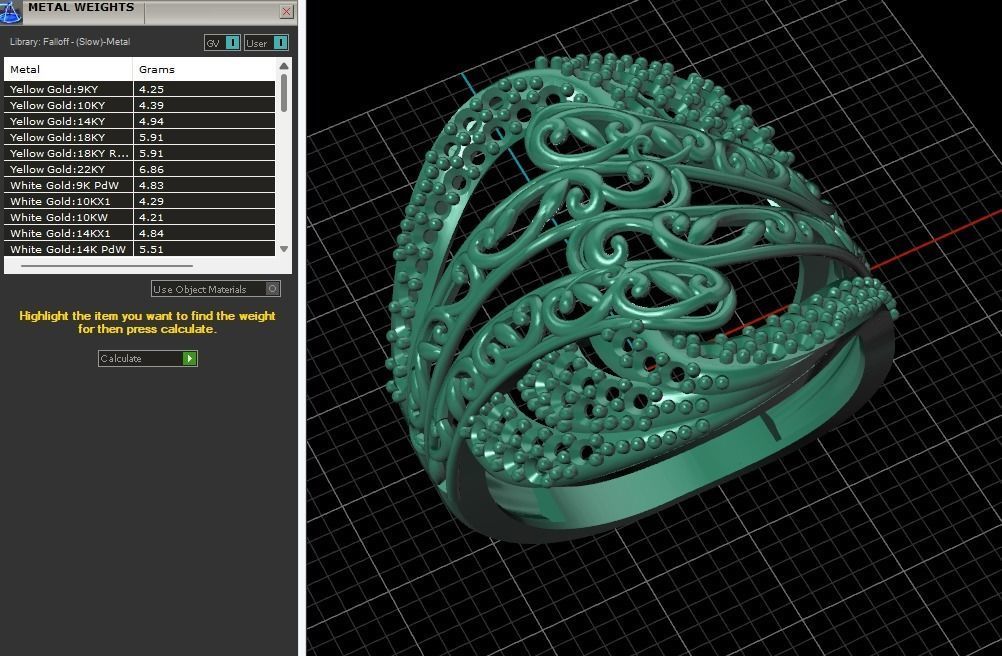Select the White Gold:9K PdW row
Image resolution: width=1002 pixels, height=656 pixels.
tap(139, 185)
